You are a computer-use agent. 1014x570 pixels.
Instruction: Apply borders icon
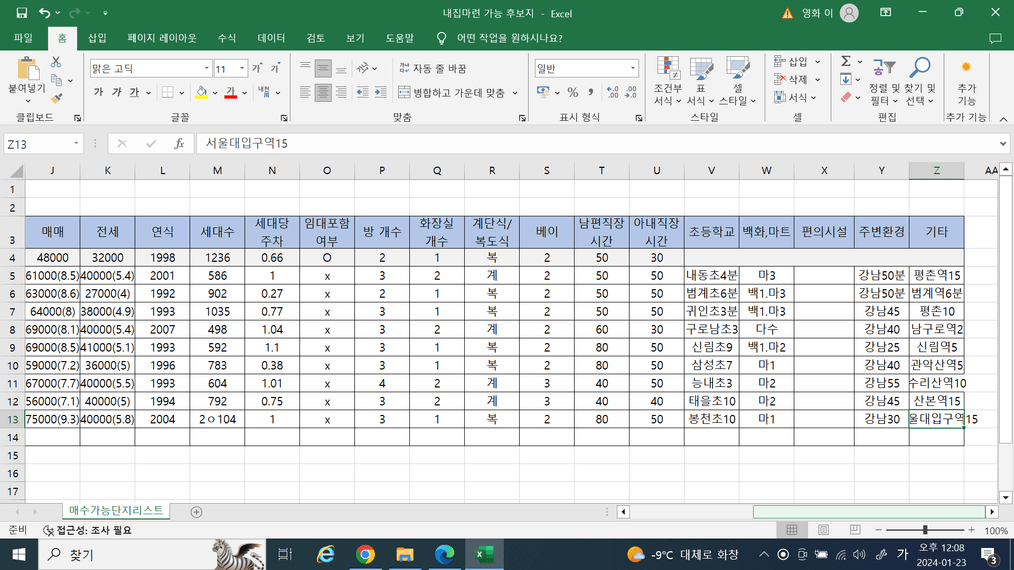tap(167, 93)
